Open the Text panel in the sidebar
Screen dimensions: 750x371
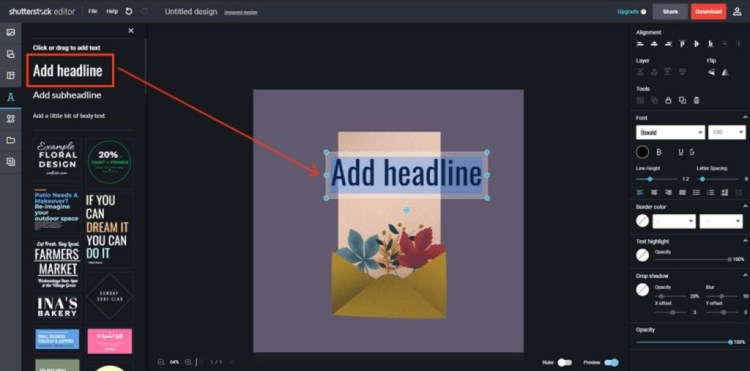(x=11, y=98)
